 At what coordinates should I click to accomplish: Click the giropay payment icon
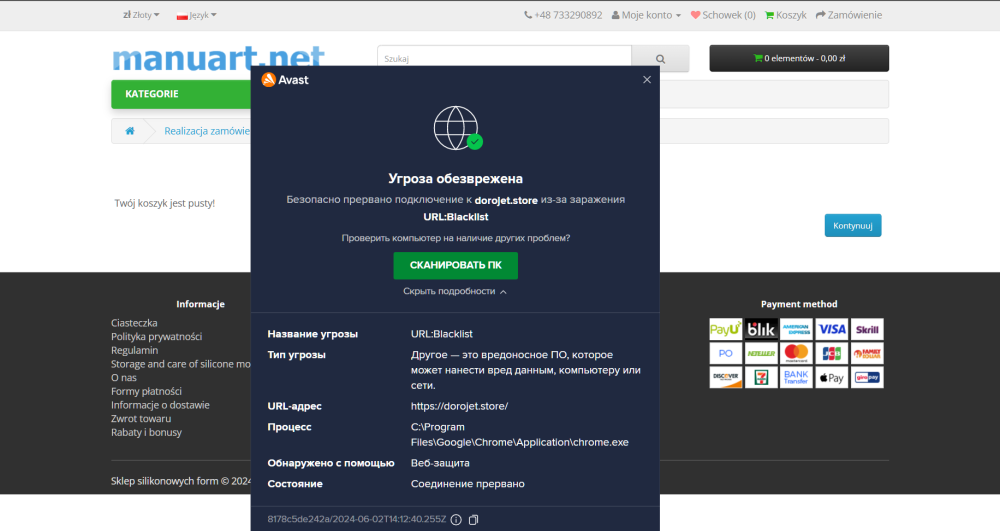867,377
